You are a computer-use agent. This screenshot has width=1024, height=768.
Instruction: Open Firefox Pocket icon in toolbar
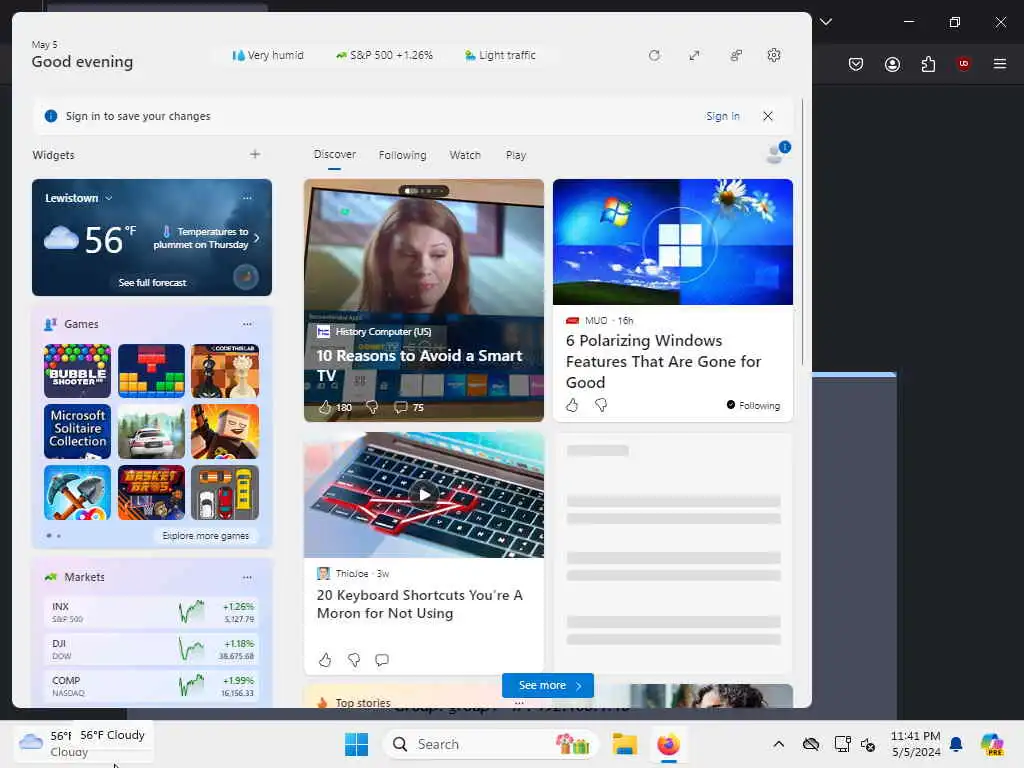[856, 64]
